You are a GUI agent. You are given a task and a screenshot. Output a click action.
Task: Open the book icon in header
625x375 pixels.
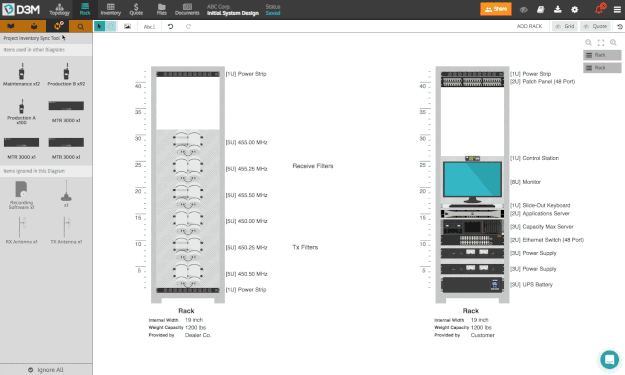coord(540,10)
